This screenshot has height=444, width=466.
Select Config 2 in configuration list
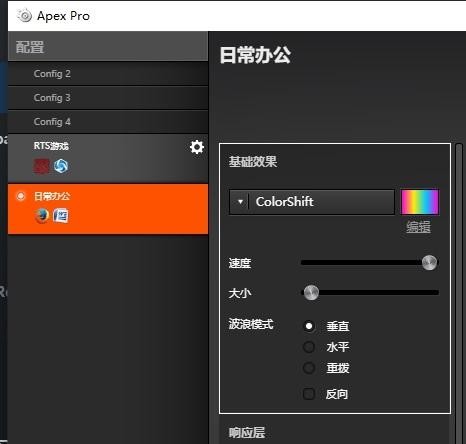tap(108, 74)
